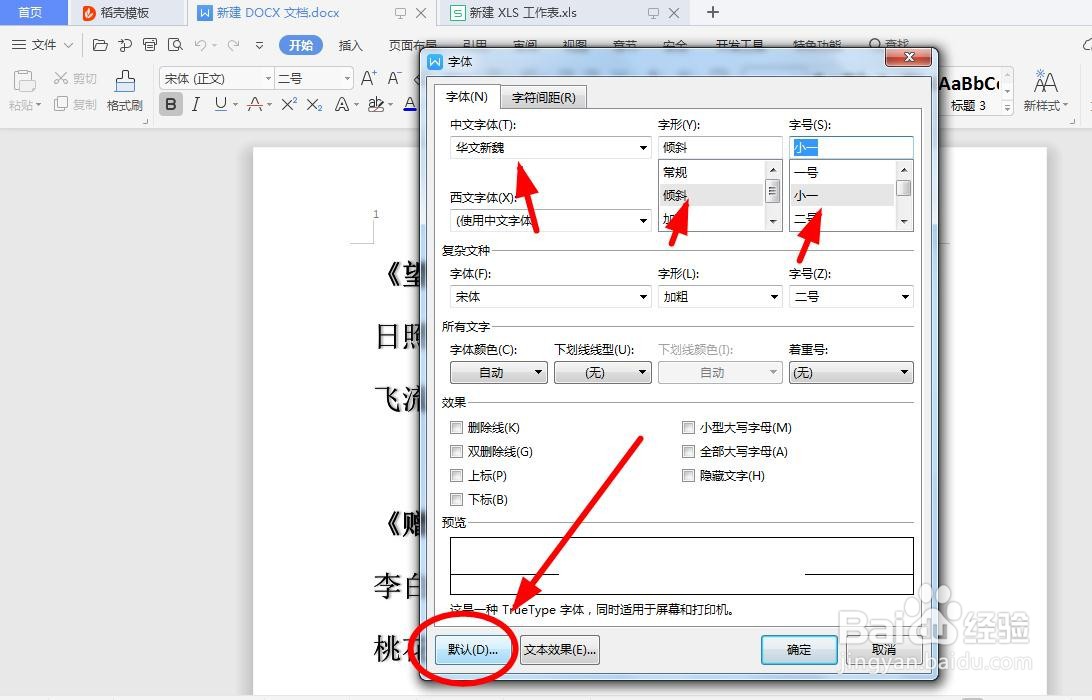The height and width of the screenshot is (700, 1092).
Task: Toggle underline formatting in the ribbon
Action: pyautogui.click(x=218, y=104)
